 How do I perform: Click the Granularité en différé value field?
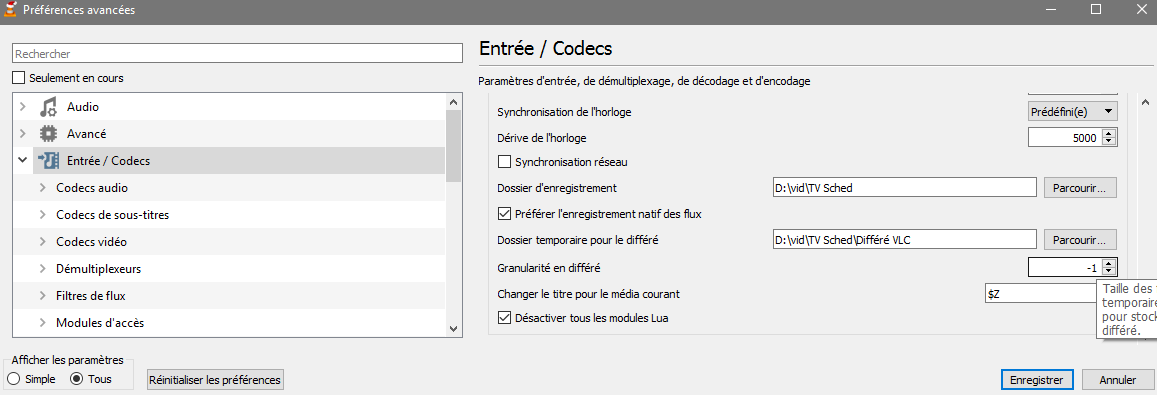1065,267
